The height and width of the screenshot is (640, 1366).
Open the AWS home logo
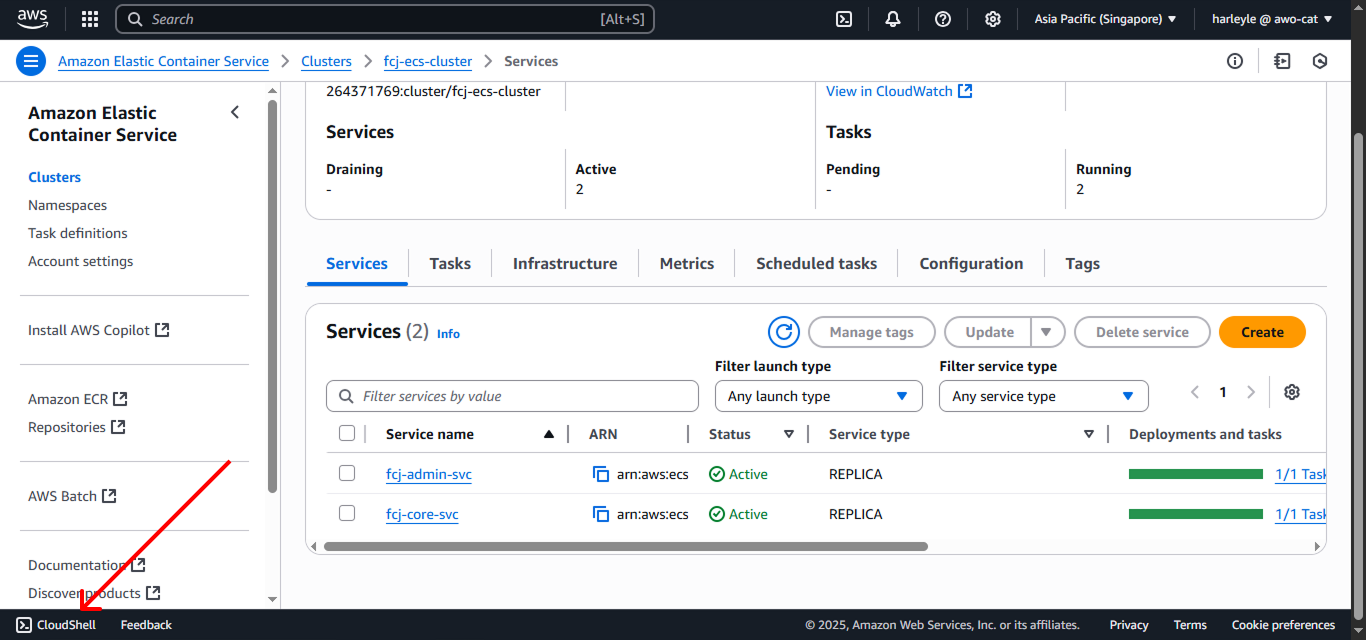[33, 18]
